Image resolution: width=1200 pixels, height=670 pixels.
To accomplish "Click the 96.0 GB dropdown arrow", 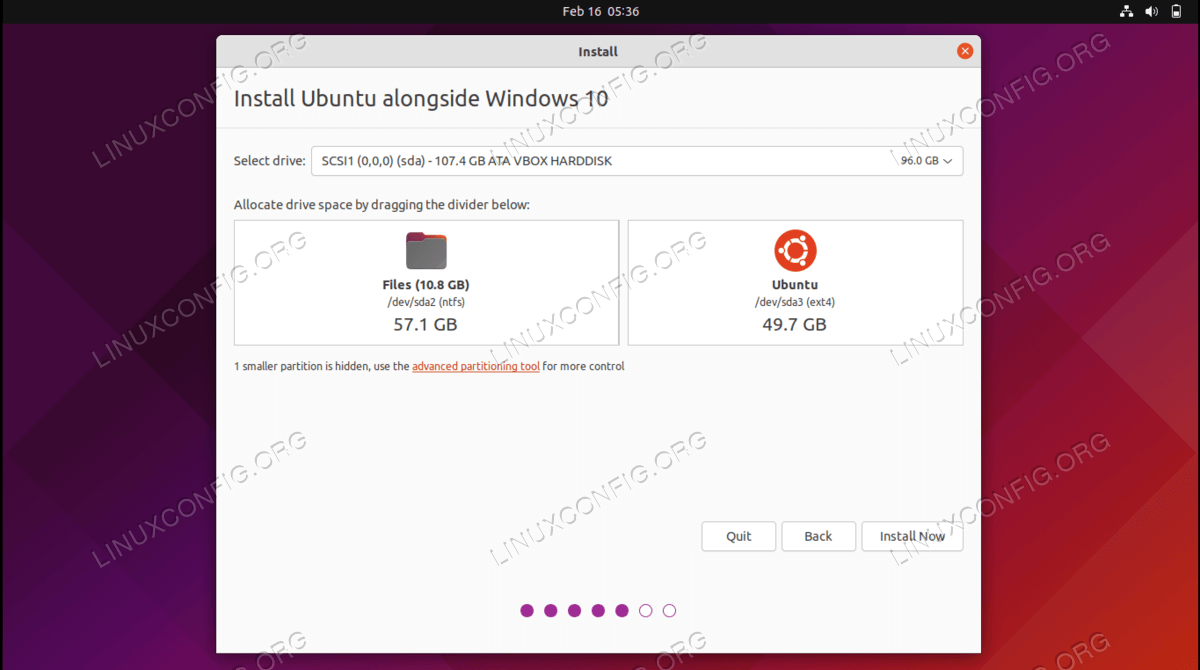I will pyautogui.click(x=947, y=161).
